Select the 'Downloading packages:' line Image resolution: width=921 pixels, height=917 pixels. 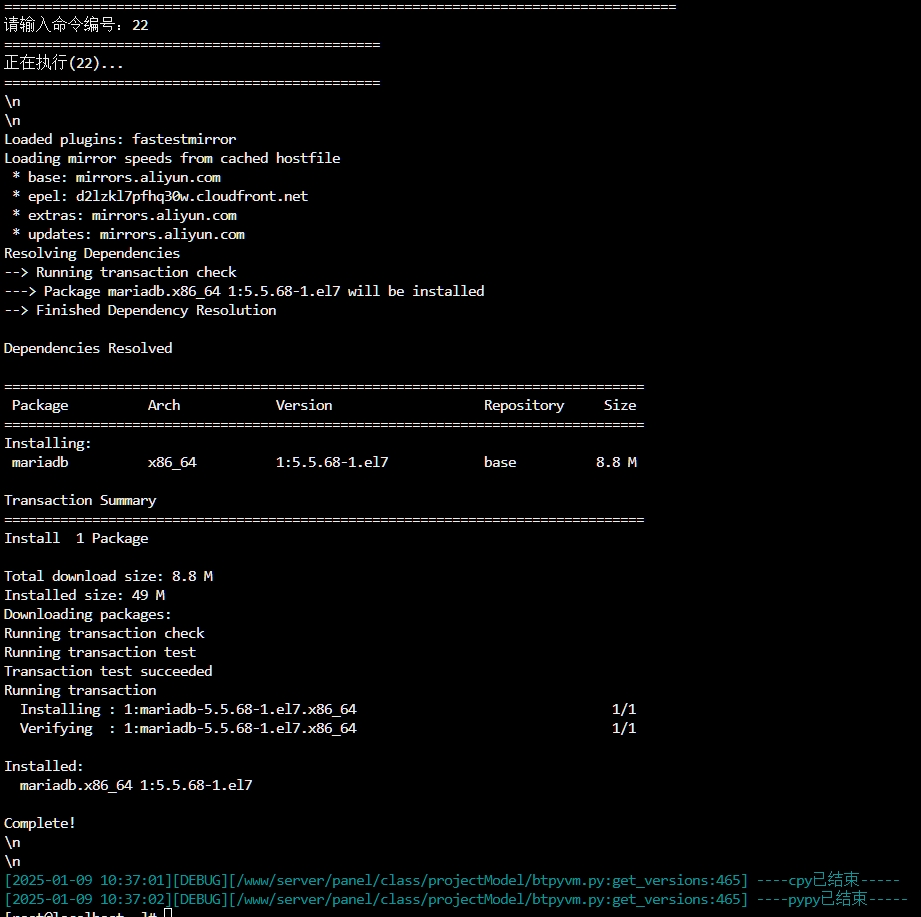click(88, 614)
